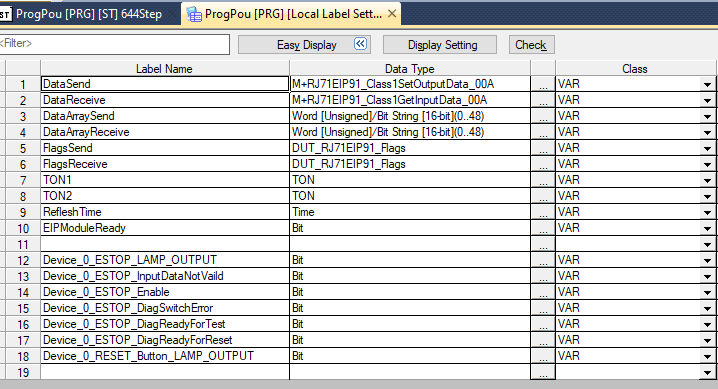Click the Time data type cell of RefleshTime

click(x=410, y=212)
